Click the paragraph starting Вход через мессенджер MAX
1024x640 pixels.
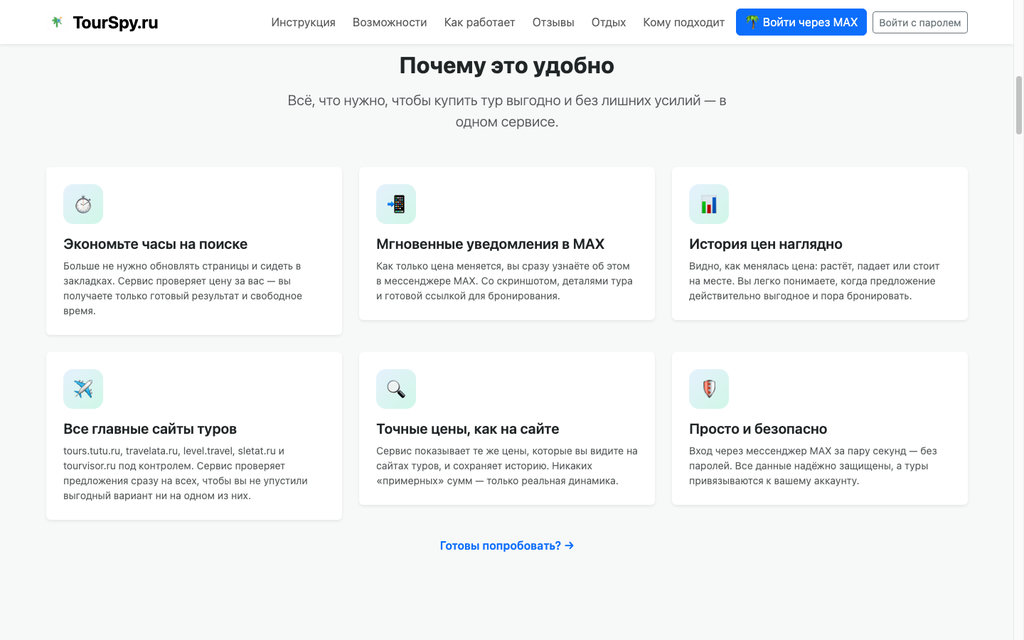tap(813, 466)
